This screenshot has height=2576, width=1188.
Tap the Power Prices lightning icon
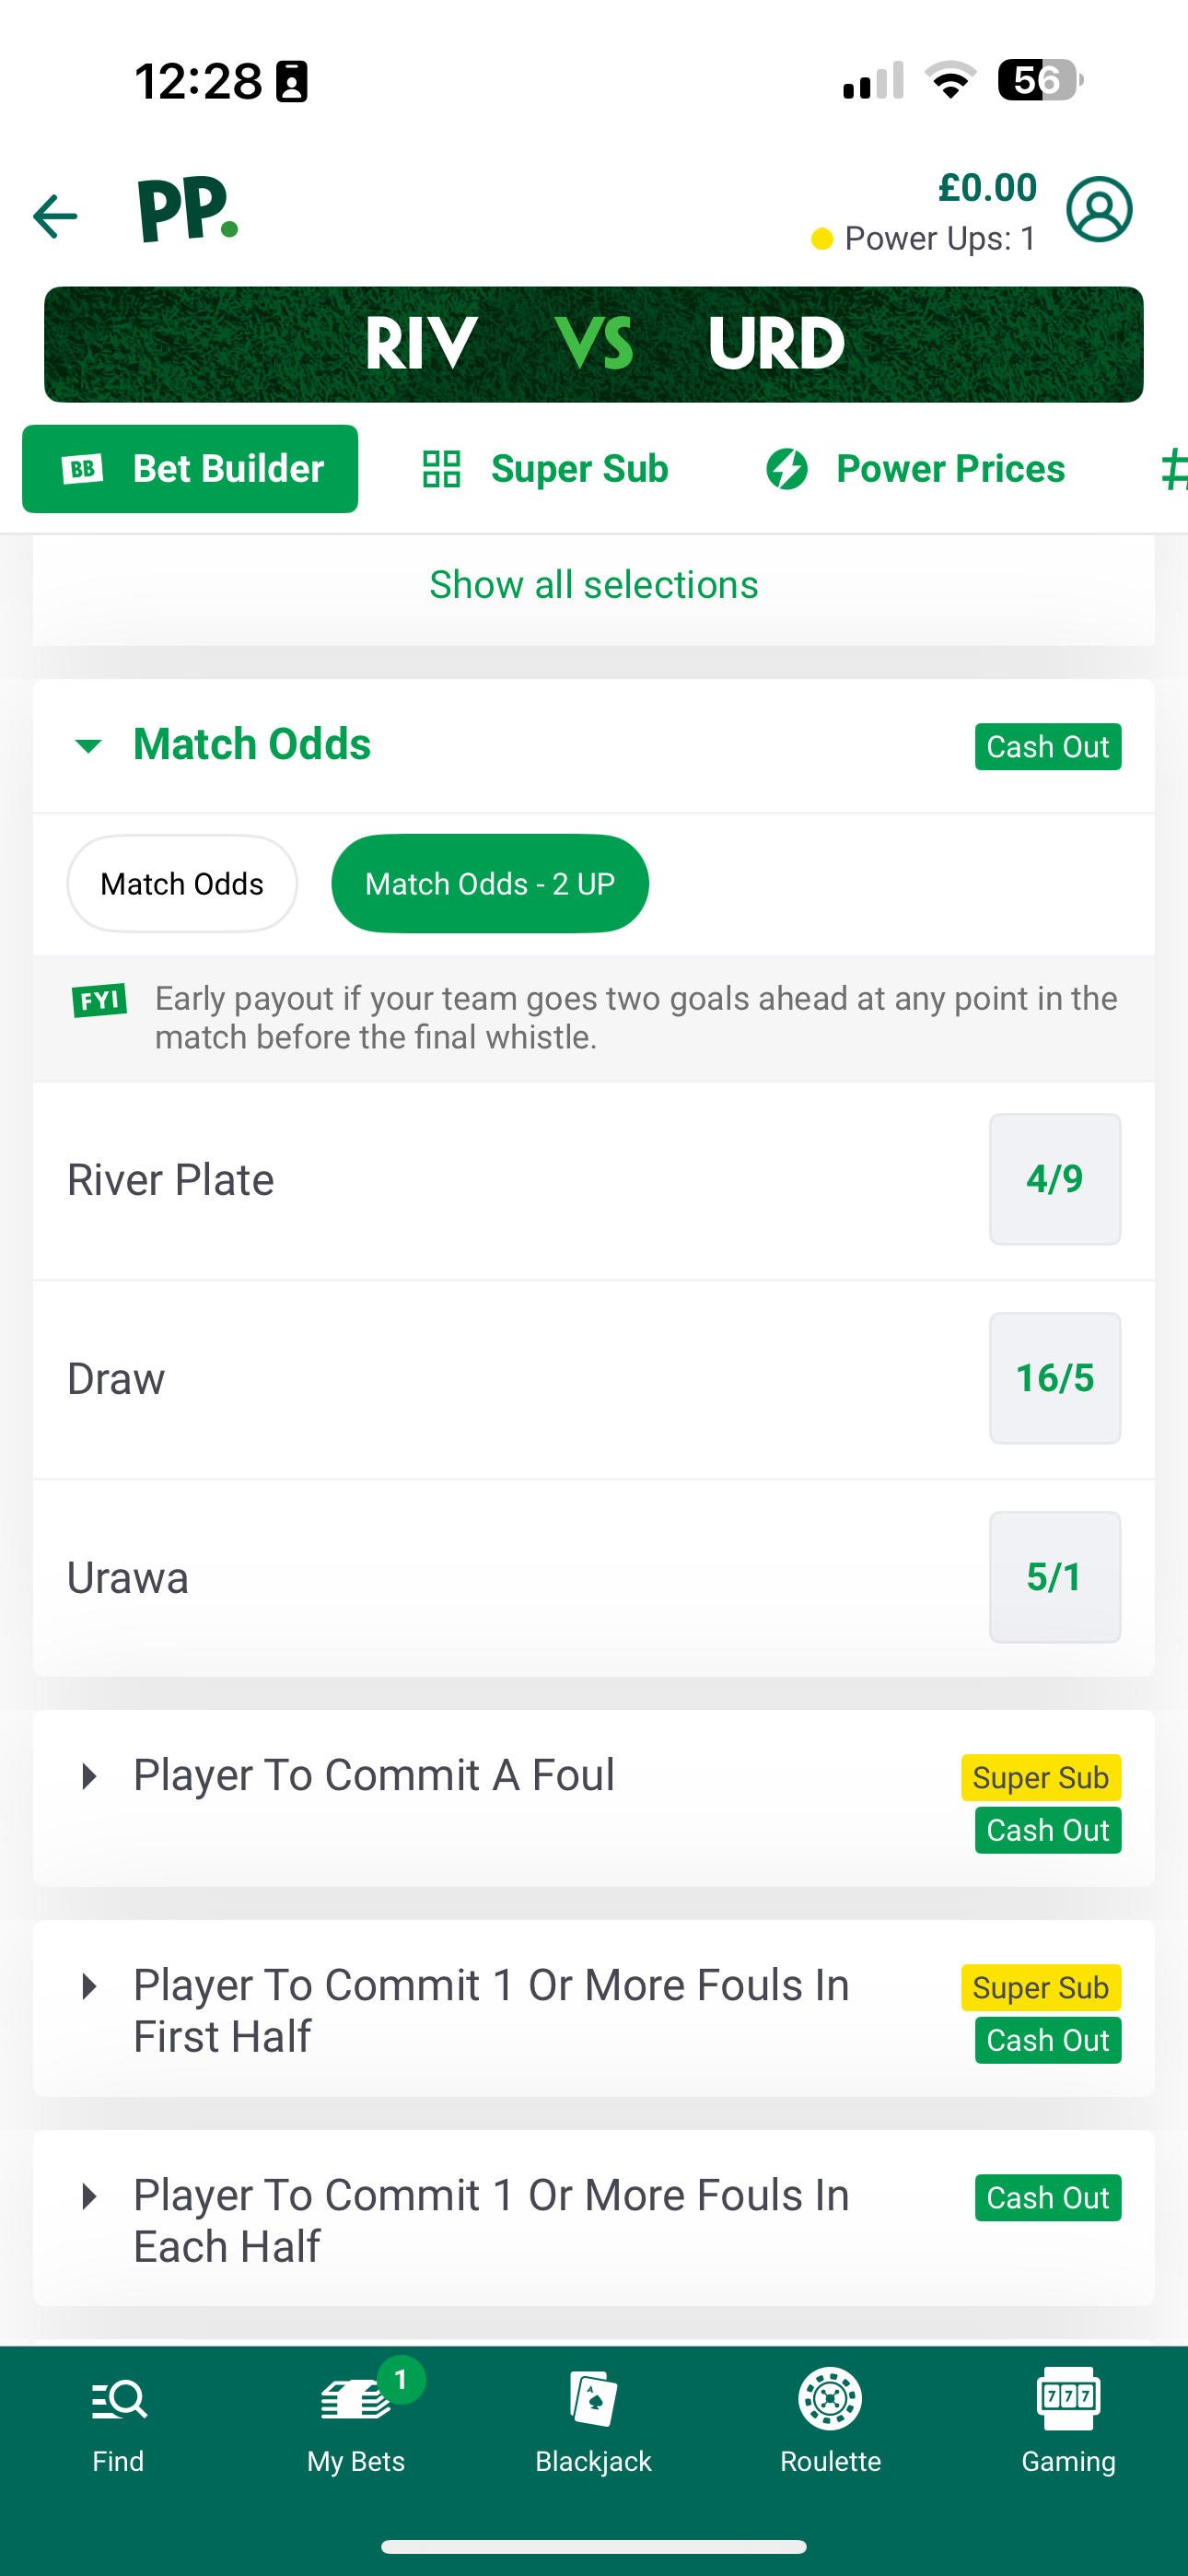(x=787, y=468)
